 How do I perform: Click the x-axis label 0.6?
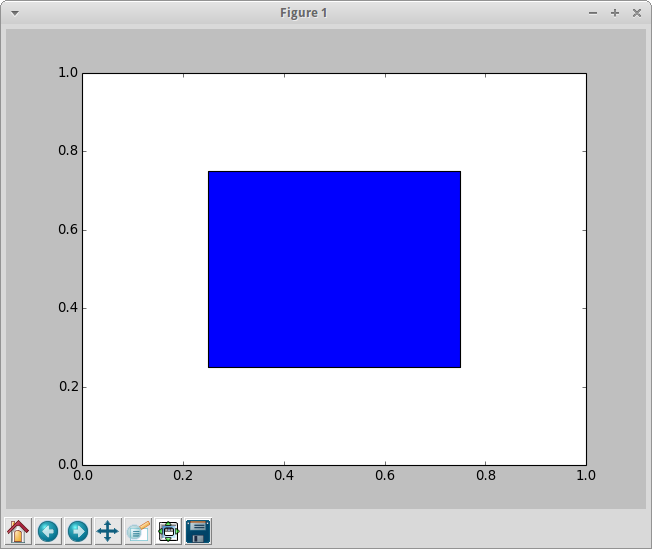coord(385,475)
